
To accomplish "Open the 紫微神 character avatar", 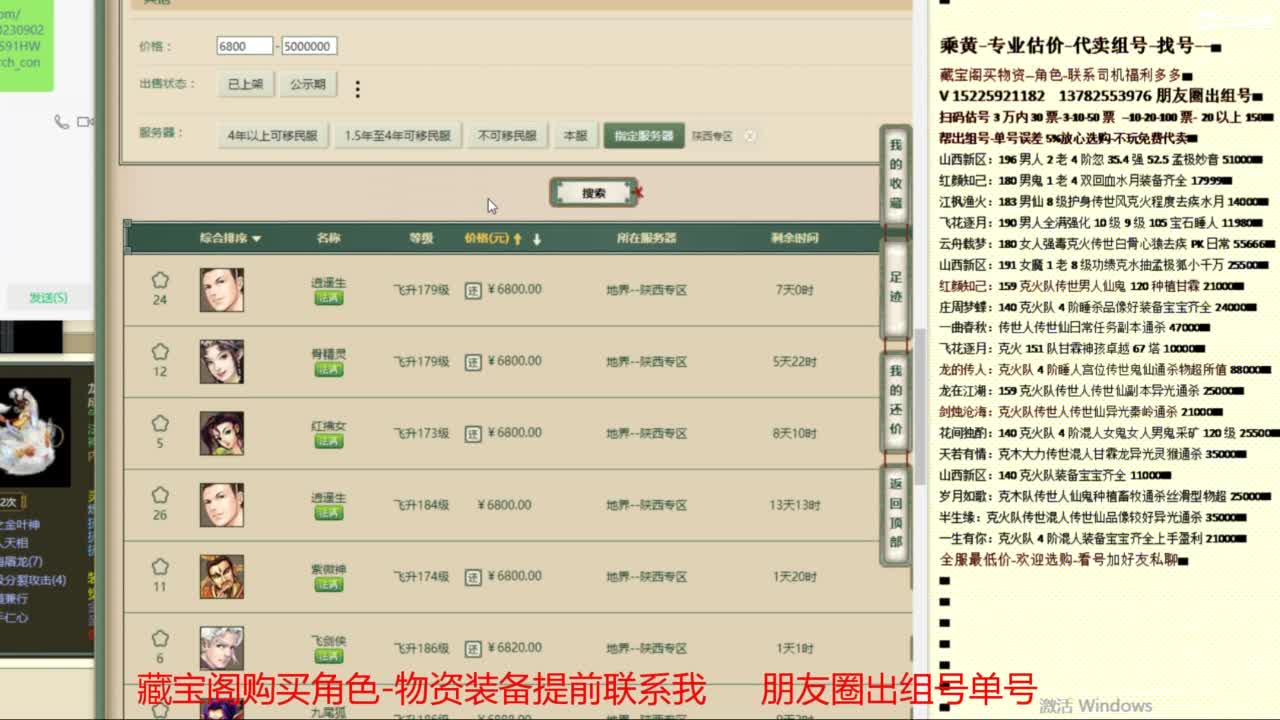I will point(221,576).
